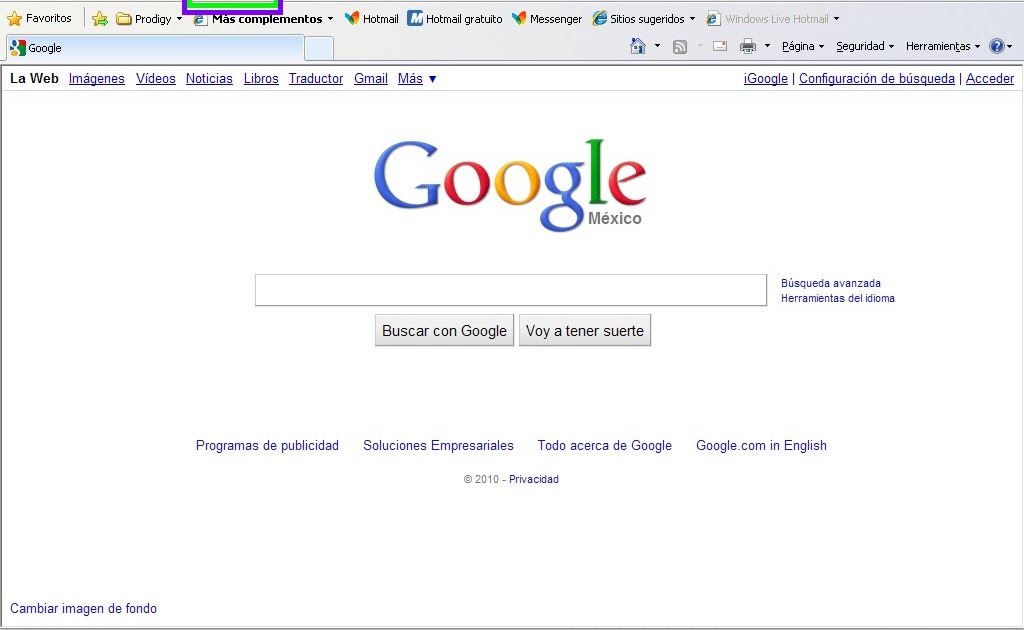Expand the Windows Live Hotmail dropdown arrow
The width and height of the screenshot is (1024, 630).
[837, 19]
